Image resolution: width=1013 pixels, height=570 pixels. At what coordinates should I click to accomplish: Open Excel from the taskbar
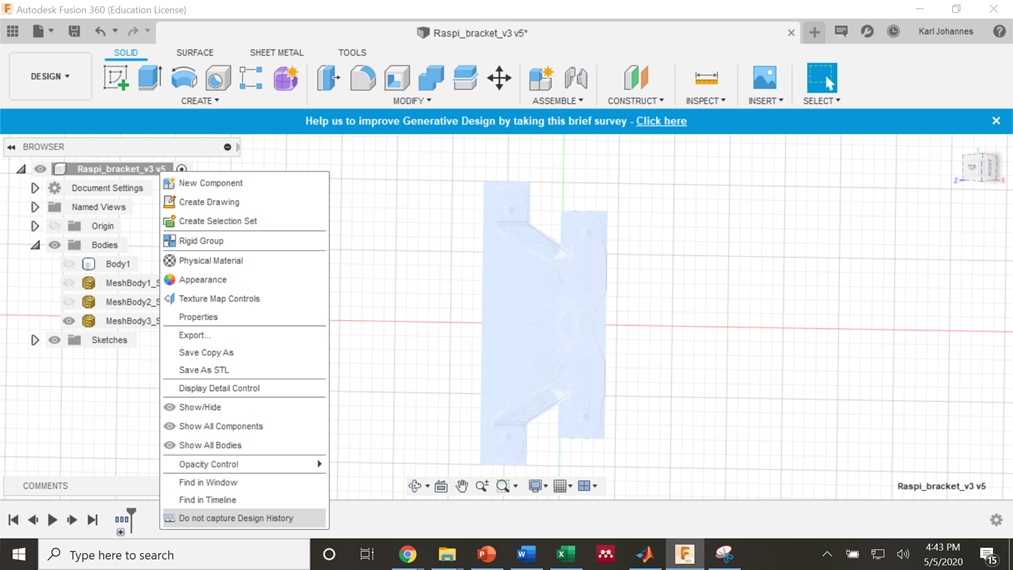566,554
